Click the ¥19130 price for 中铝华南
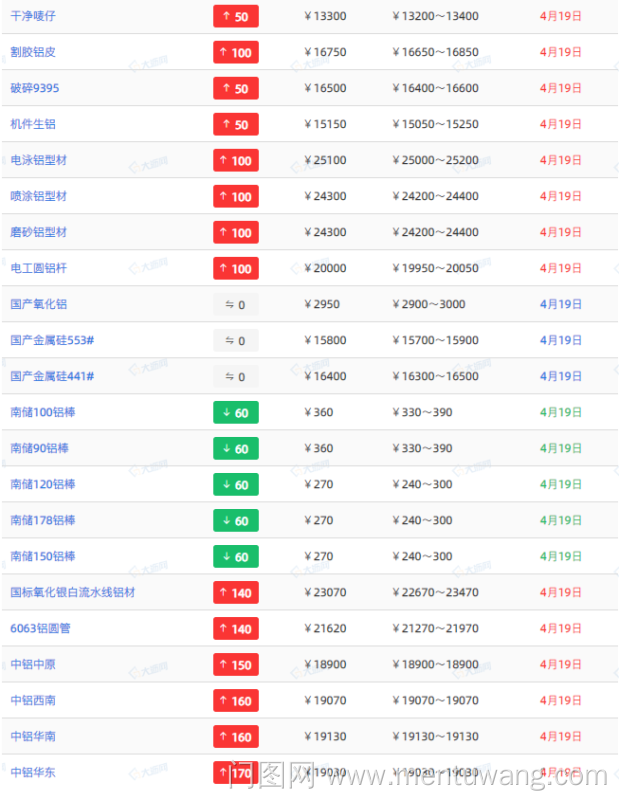 (x=325, y=736)
